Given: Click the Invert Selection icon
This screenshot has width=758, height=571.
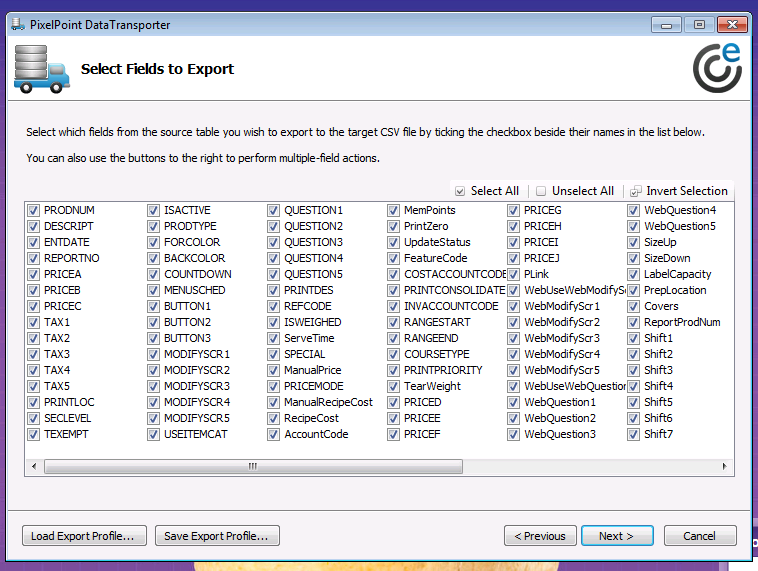Looking at the screenshot, I should click(x=635, y=191).
